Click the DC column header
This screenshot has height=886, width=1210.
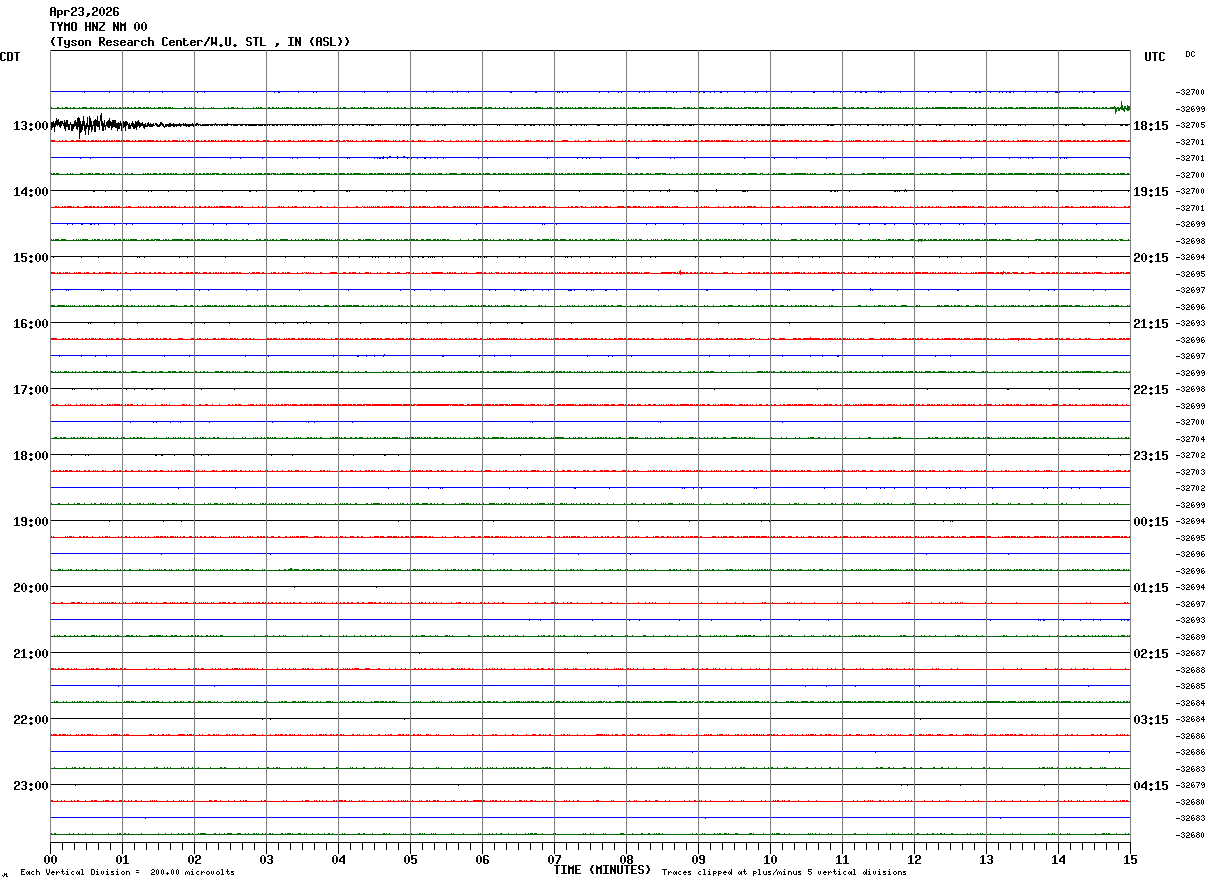(x=1190, y=54)
